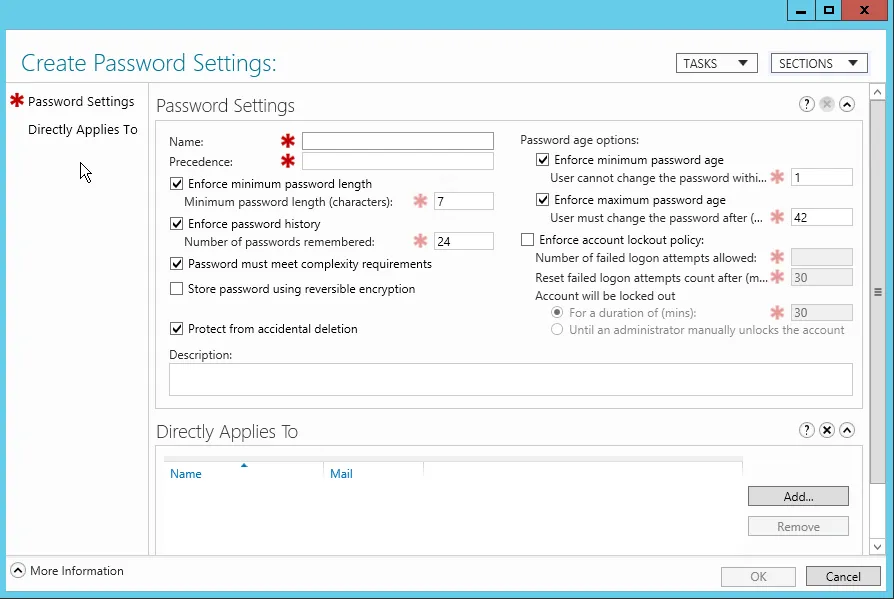Edit minimum password age days field
The width and height of the screenshot is (894, 599).
[822, 177]
